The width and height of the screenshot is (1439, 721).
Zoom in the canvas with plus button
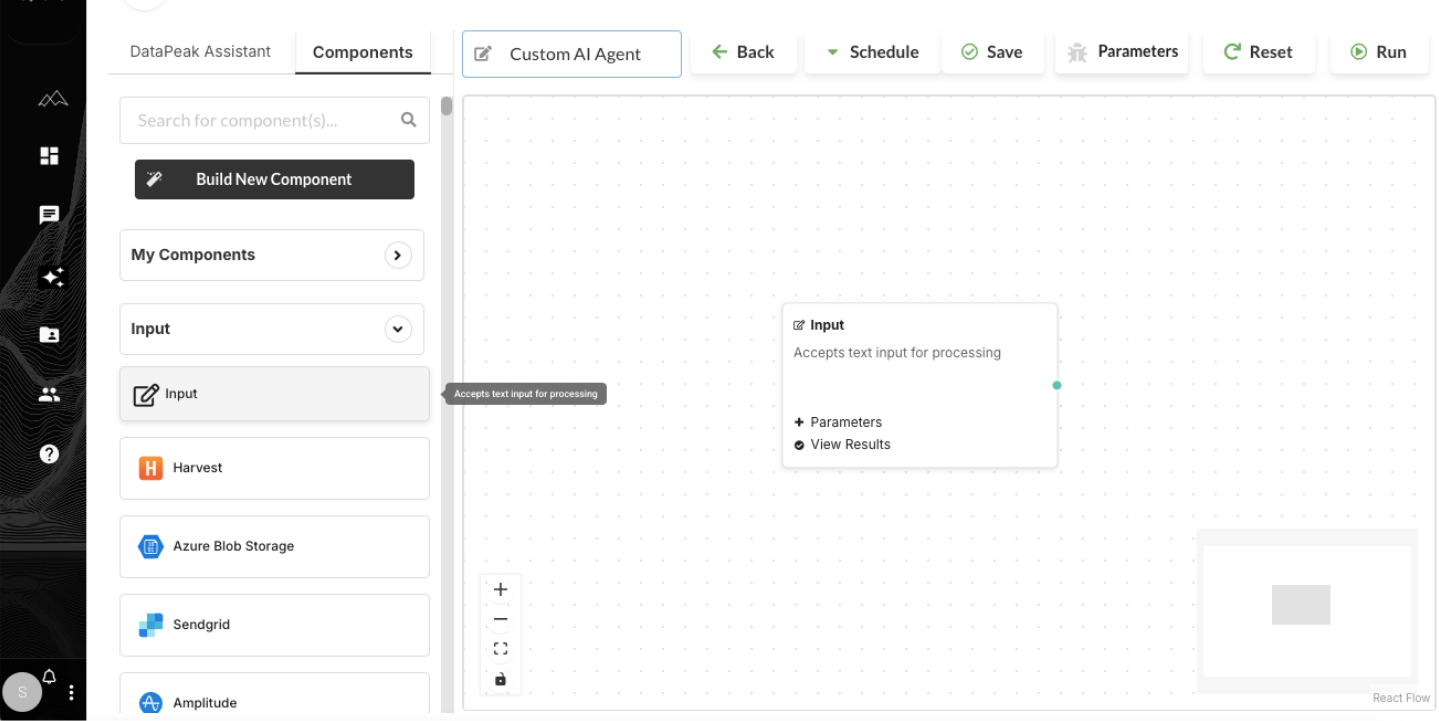coord(501,590)
